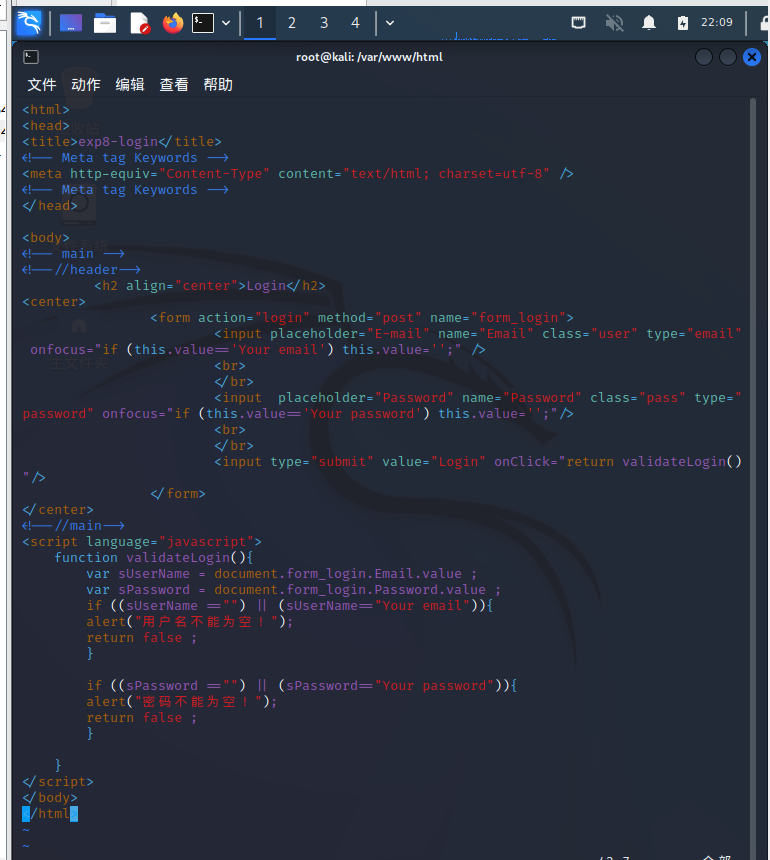The image size is (770, 860).
Task: Click the validateLogin function declaration line
Action: 154,558
